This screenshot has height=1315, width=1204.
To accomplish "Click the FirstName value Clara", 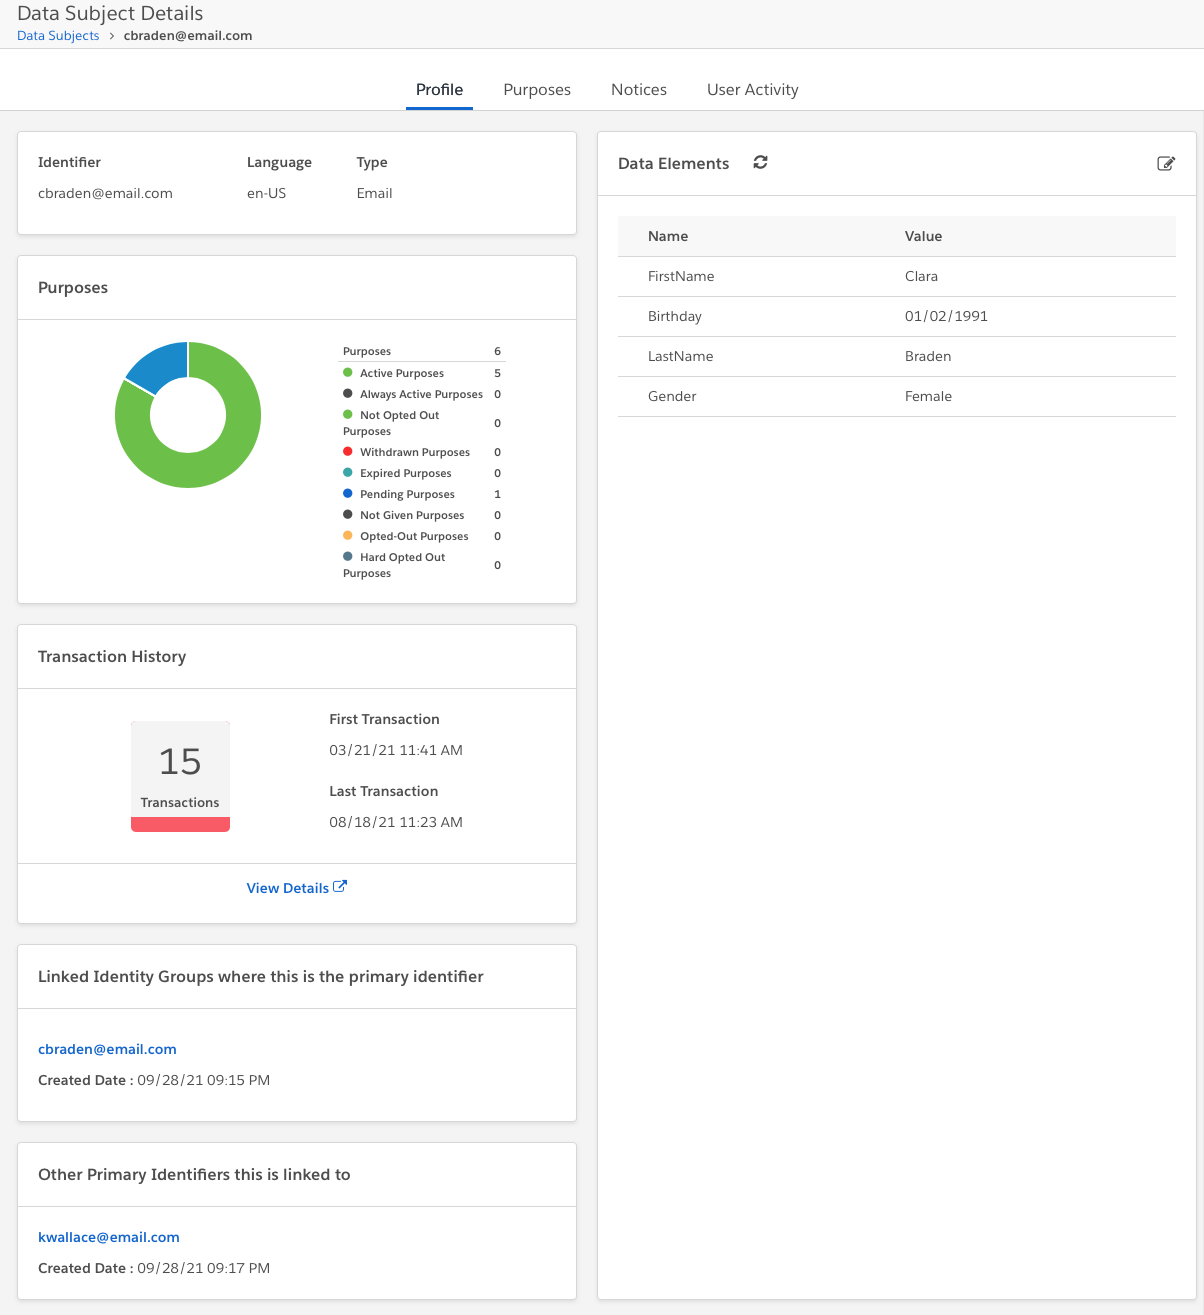I will tap(920, 276).
